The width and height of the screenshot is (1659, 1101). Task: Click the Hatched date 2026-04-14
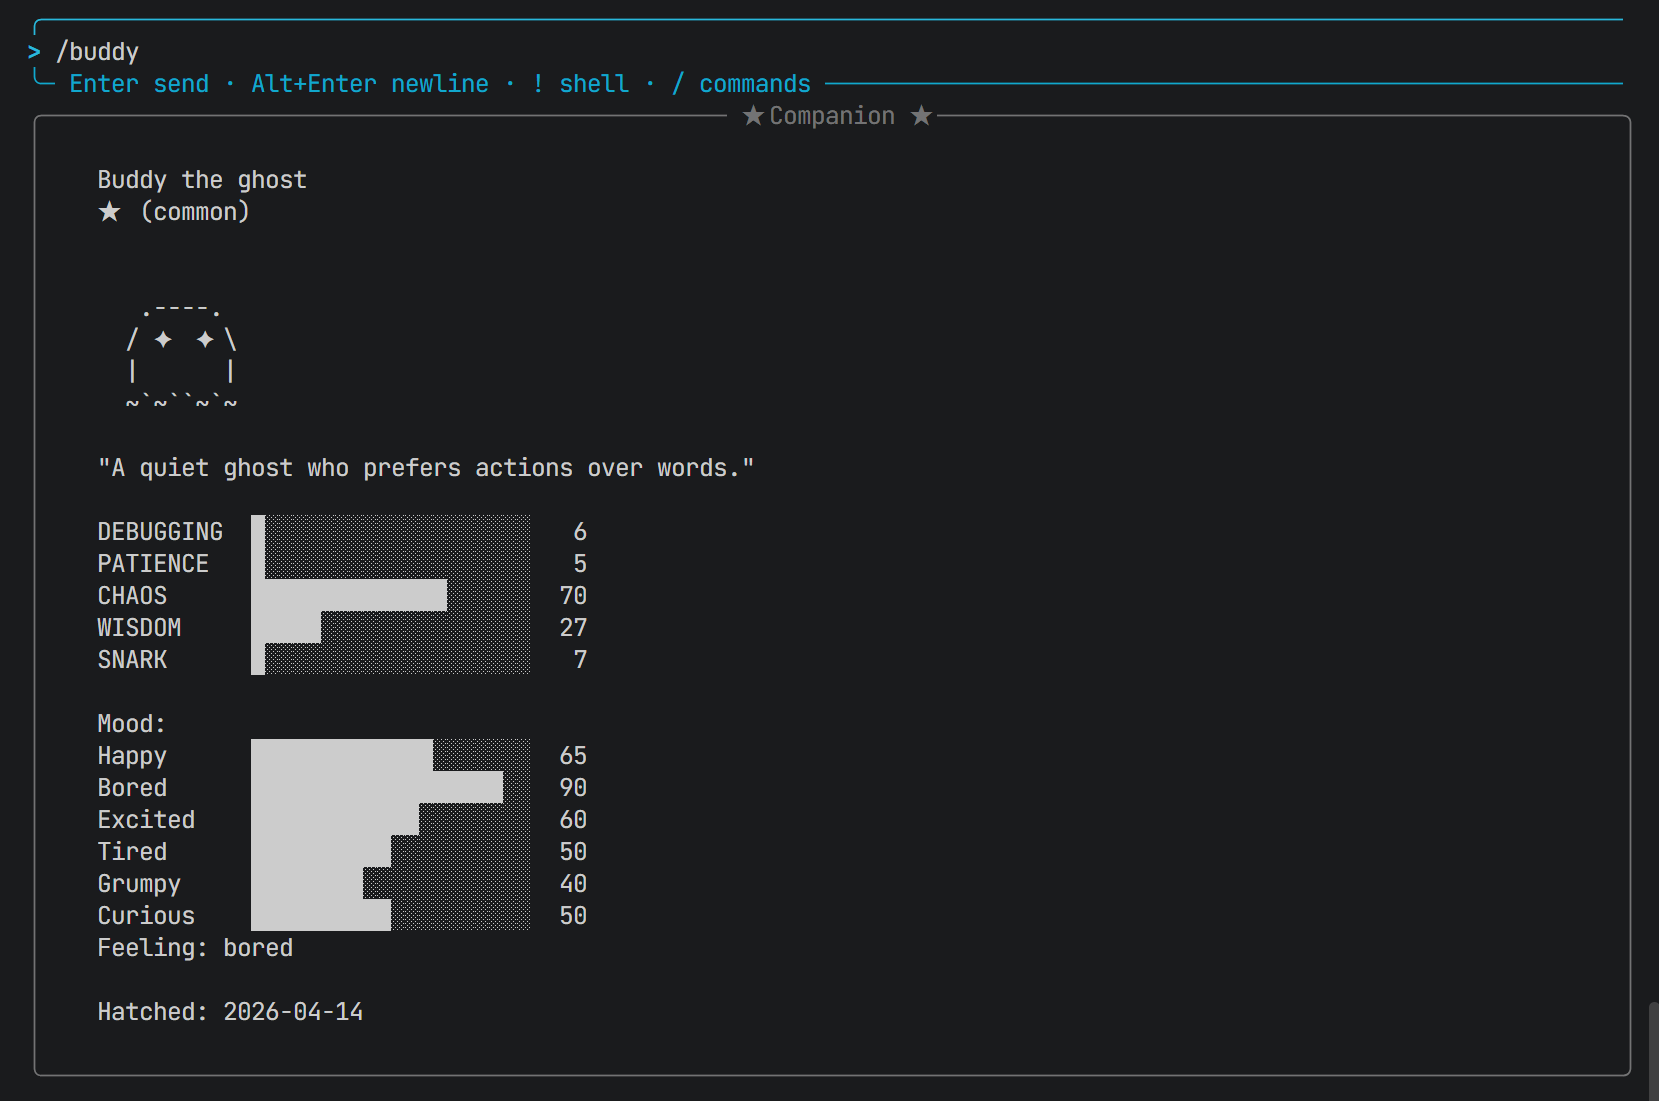coord(293,1012)
